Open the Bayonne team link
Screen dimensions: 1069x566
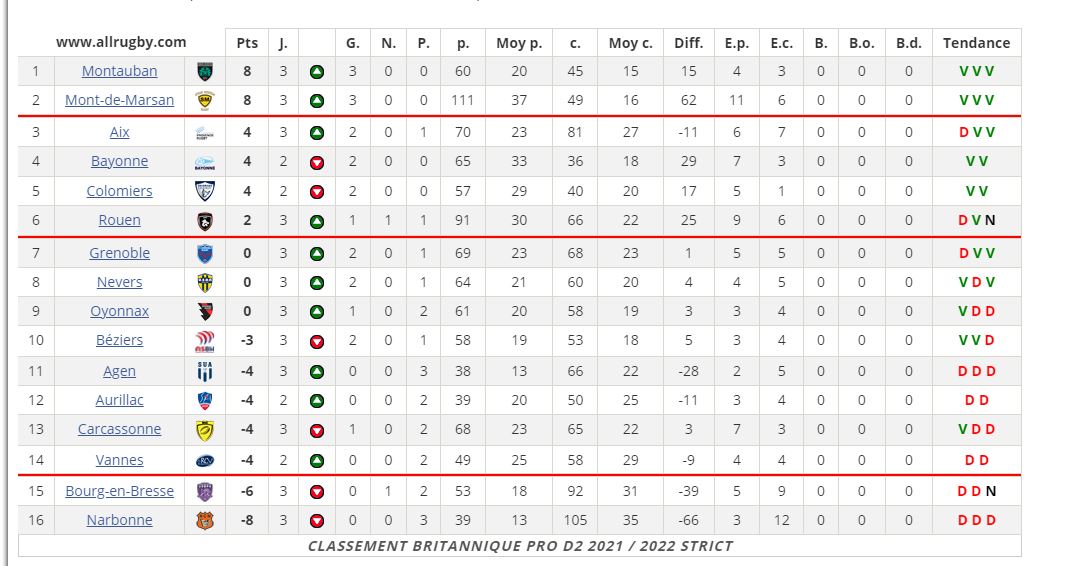point(119,162)
